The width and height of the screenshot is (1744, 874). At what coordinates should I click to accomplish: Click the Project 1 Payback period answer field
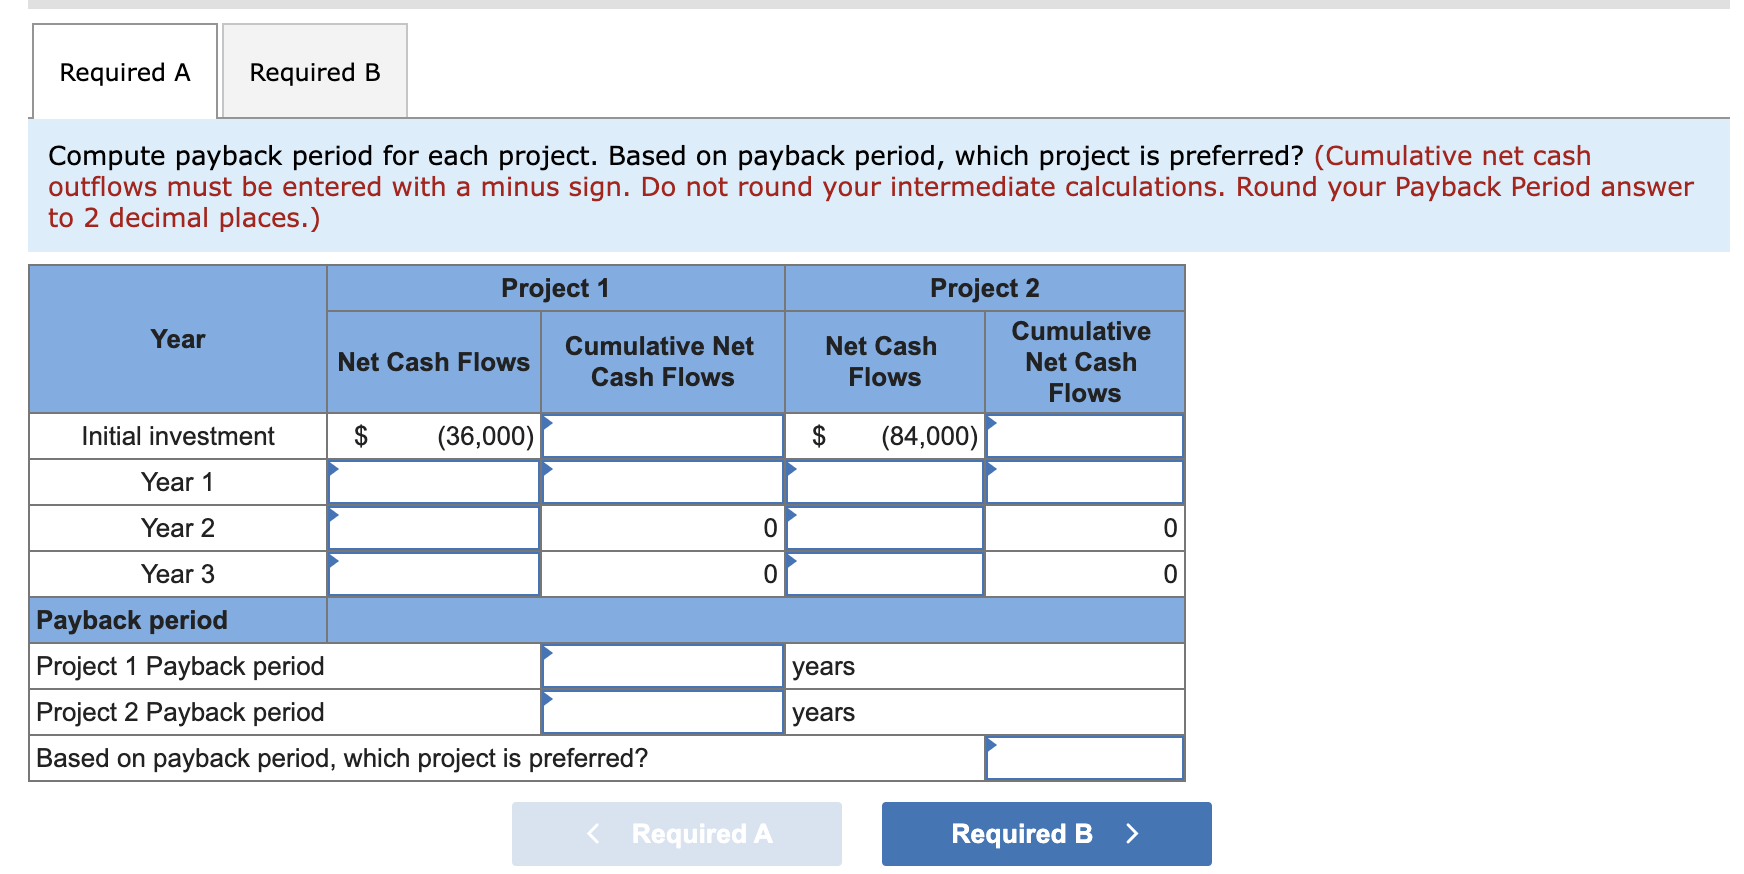tap(662, 666)
